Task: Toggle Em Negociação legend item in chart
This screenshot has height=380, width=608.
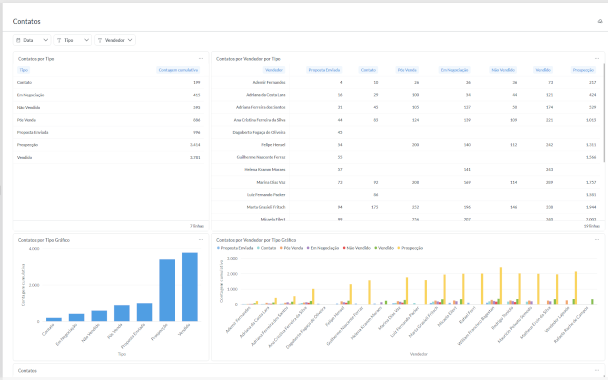Action: pyautogui.click(x=323, y=248)
